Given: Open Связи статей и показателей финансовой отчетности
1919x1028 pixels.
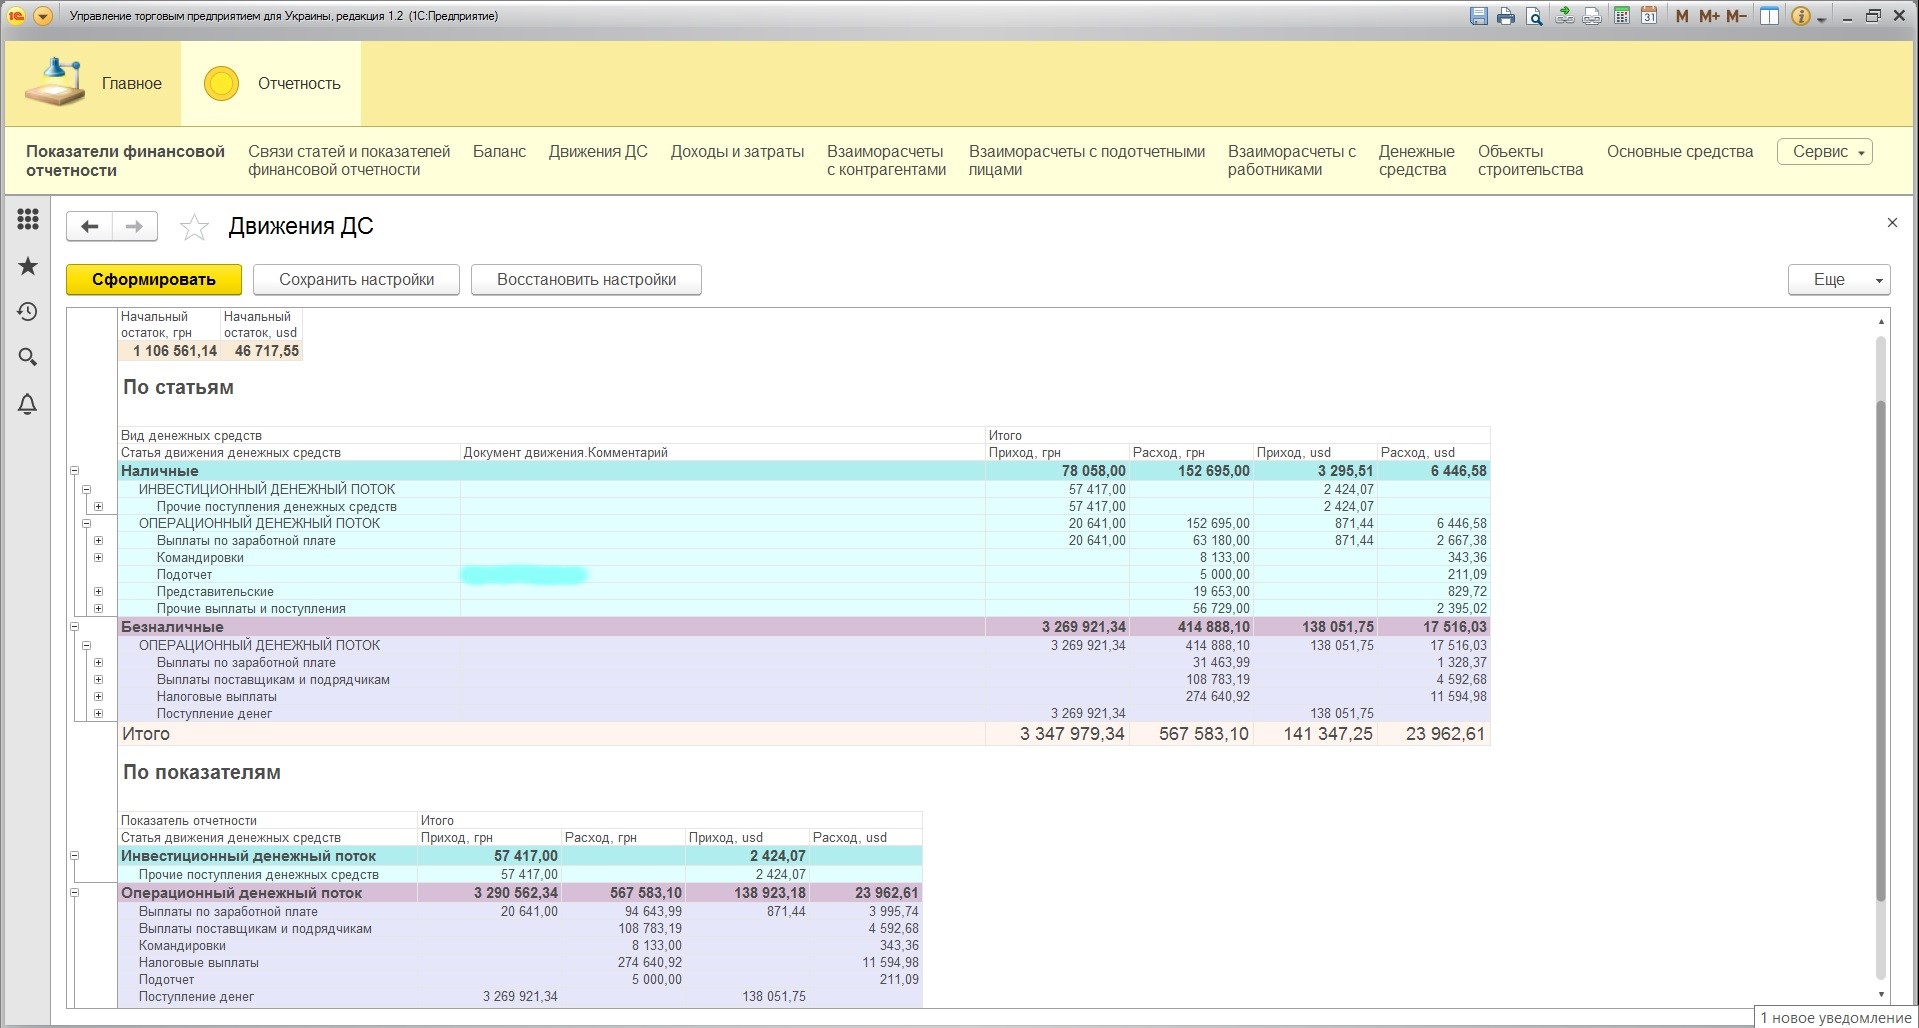Looking at the screenshot, I should [349, 161].
